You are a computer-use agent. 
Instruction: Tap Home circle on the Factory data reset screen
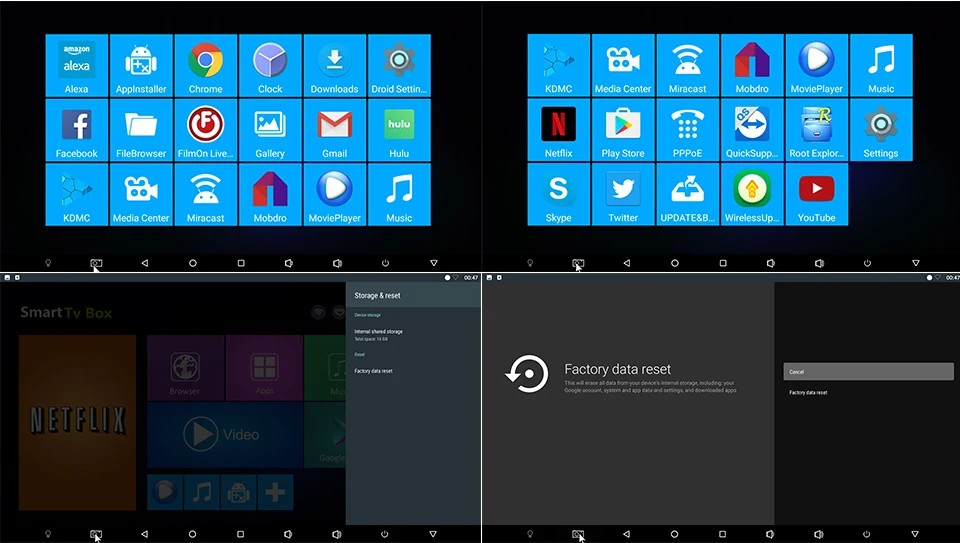pos(674,534)
